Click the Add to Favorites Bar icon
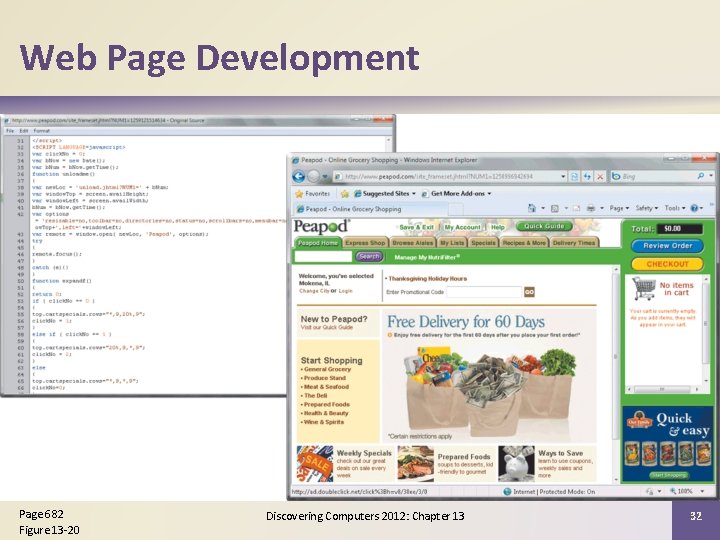The height and width of the screenshot is (540, 720). click(344, 194)
